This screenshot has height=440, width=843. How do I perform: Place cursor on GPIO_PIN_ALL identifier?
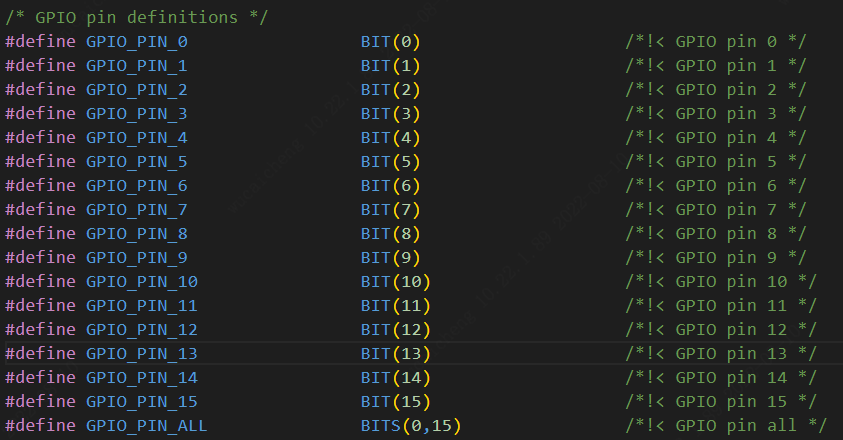point(146,426)
